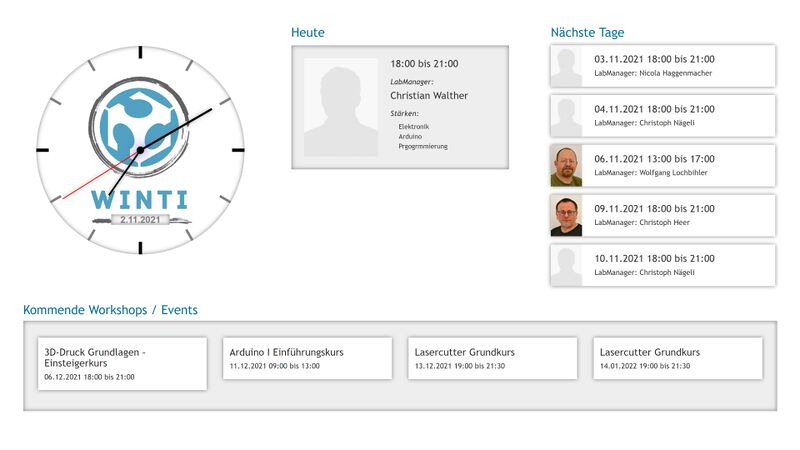The width and height of the screenshot is (800, 450).
Task: Click the date 2.11.2021 on the clock
Action: (140, 220)
